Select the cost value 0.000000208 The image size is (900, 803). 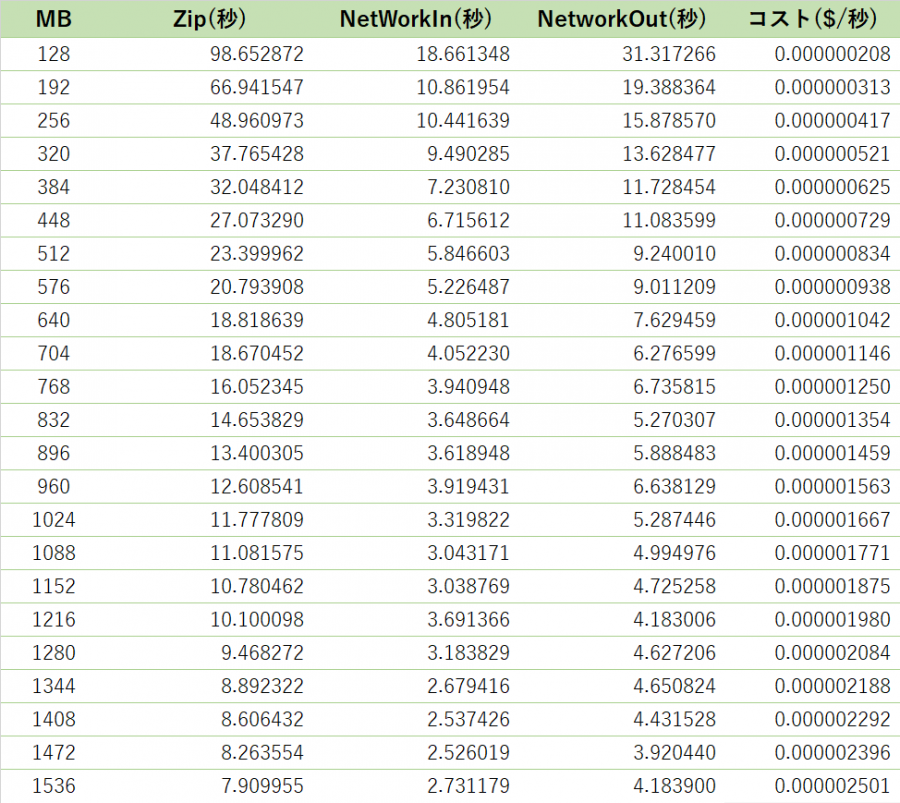click(x=832, y=54)
